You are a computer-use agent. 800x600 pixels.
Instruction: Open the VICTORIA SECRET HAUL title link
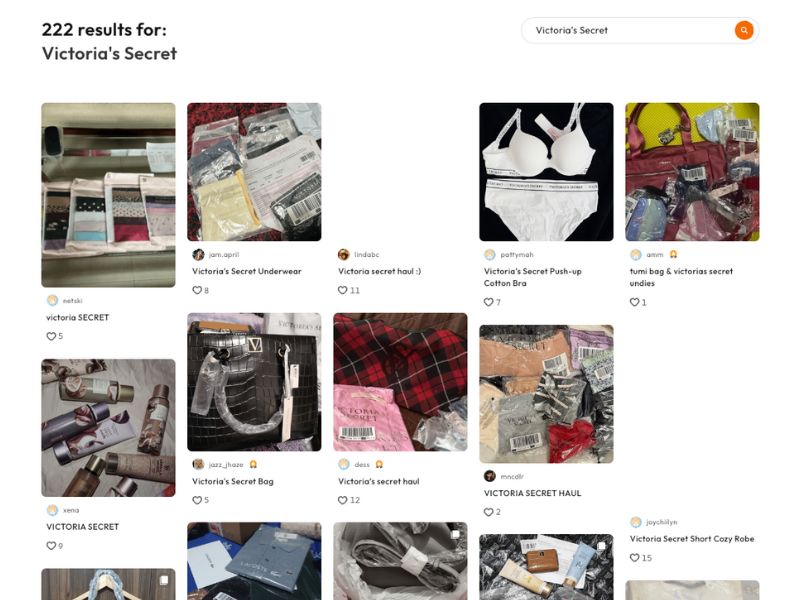click(x=532, y=493)
